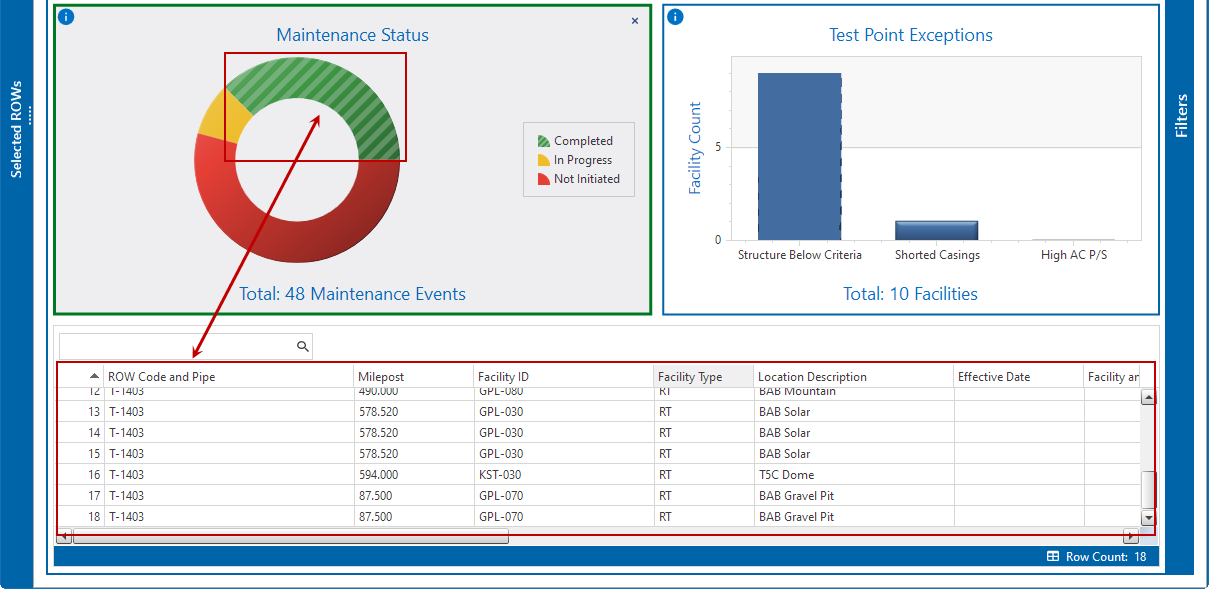Click the sort triangle in the table header
The image size is (1209, 589).
coord(93,376)
